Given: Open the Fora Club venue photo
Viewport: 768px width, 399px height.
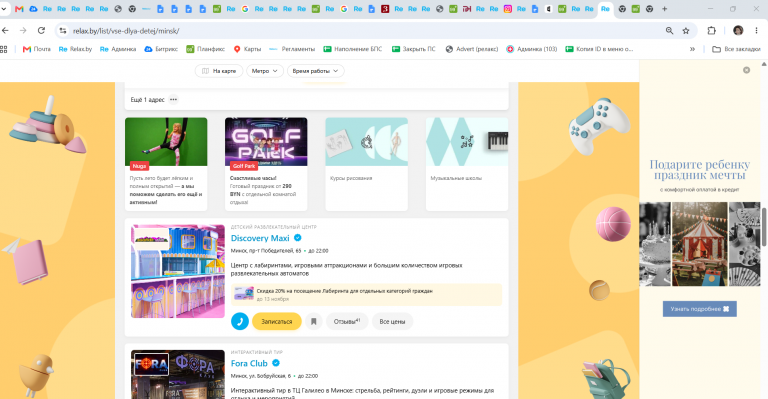Looking at the screenshot, I should pyautogui.click(x=178, y=374).
